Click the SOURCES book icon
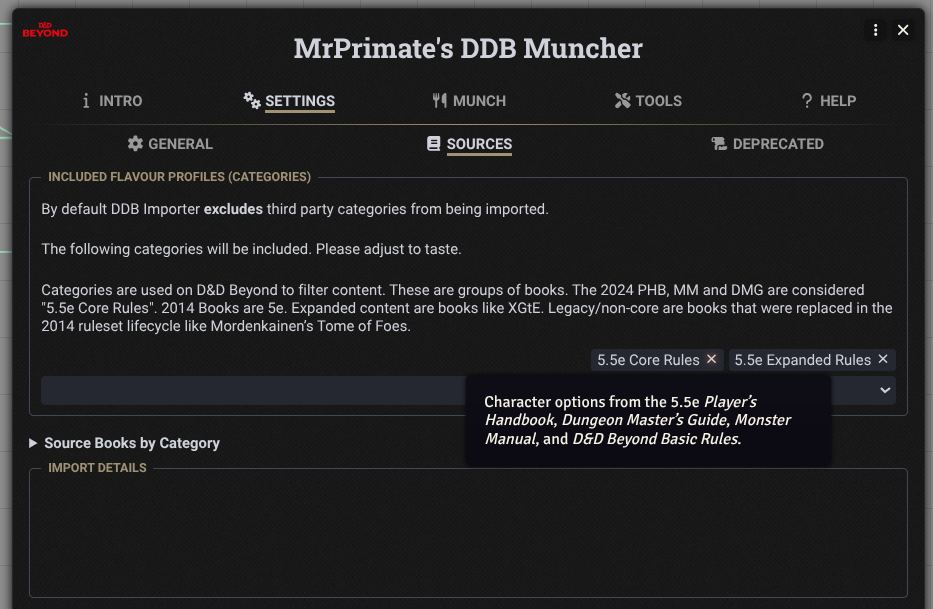Viewport: 933px width, 609px height. pyautogui.click(x=433, y=143)
